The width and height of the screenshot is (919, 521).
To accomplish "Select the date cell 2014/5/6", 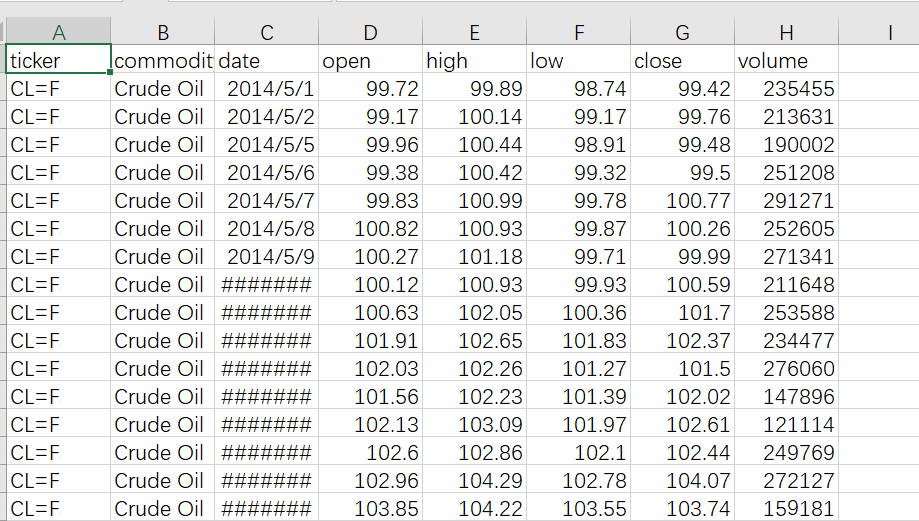I will click(x=266, y=173).
